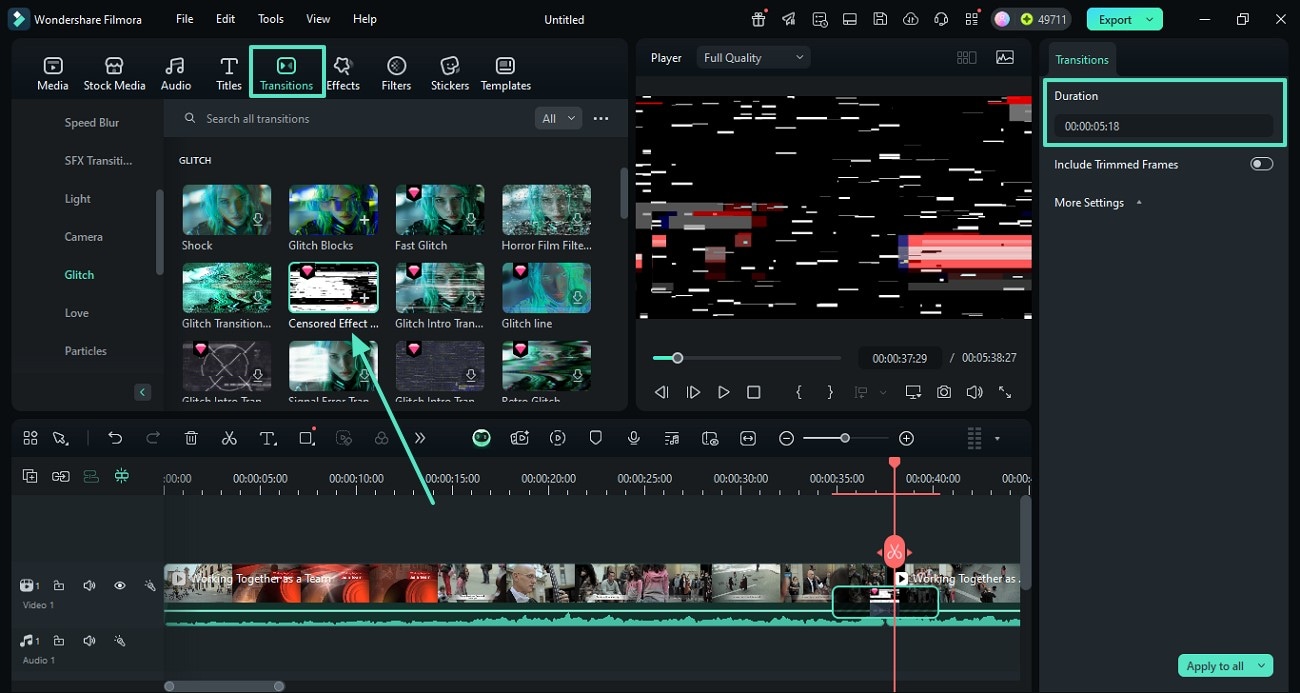Open the Export options dropdown arrow
The height and width of the screenshot is (693, 1300).
(x=1151, y=19)
